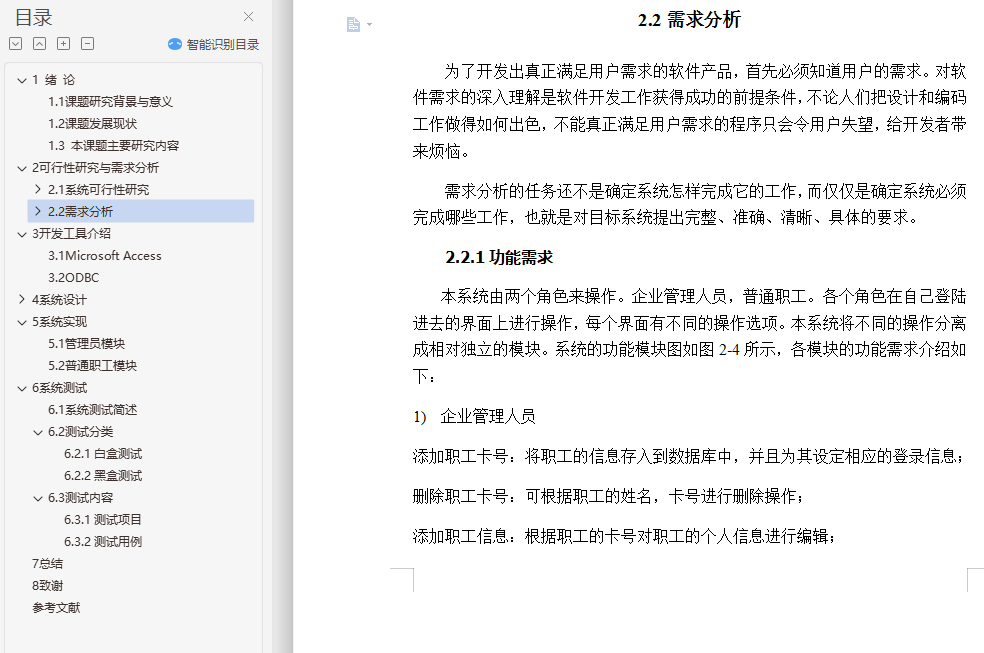
Task: Go to 8致谢 heading
Action: pyautogui.click(x=48, y=585)
